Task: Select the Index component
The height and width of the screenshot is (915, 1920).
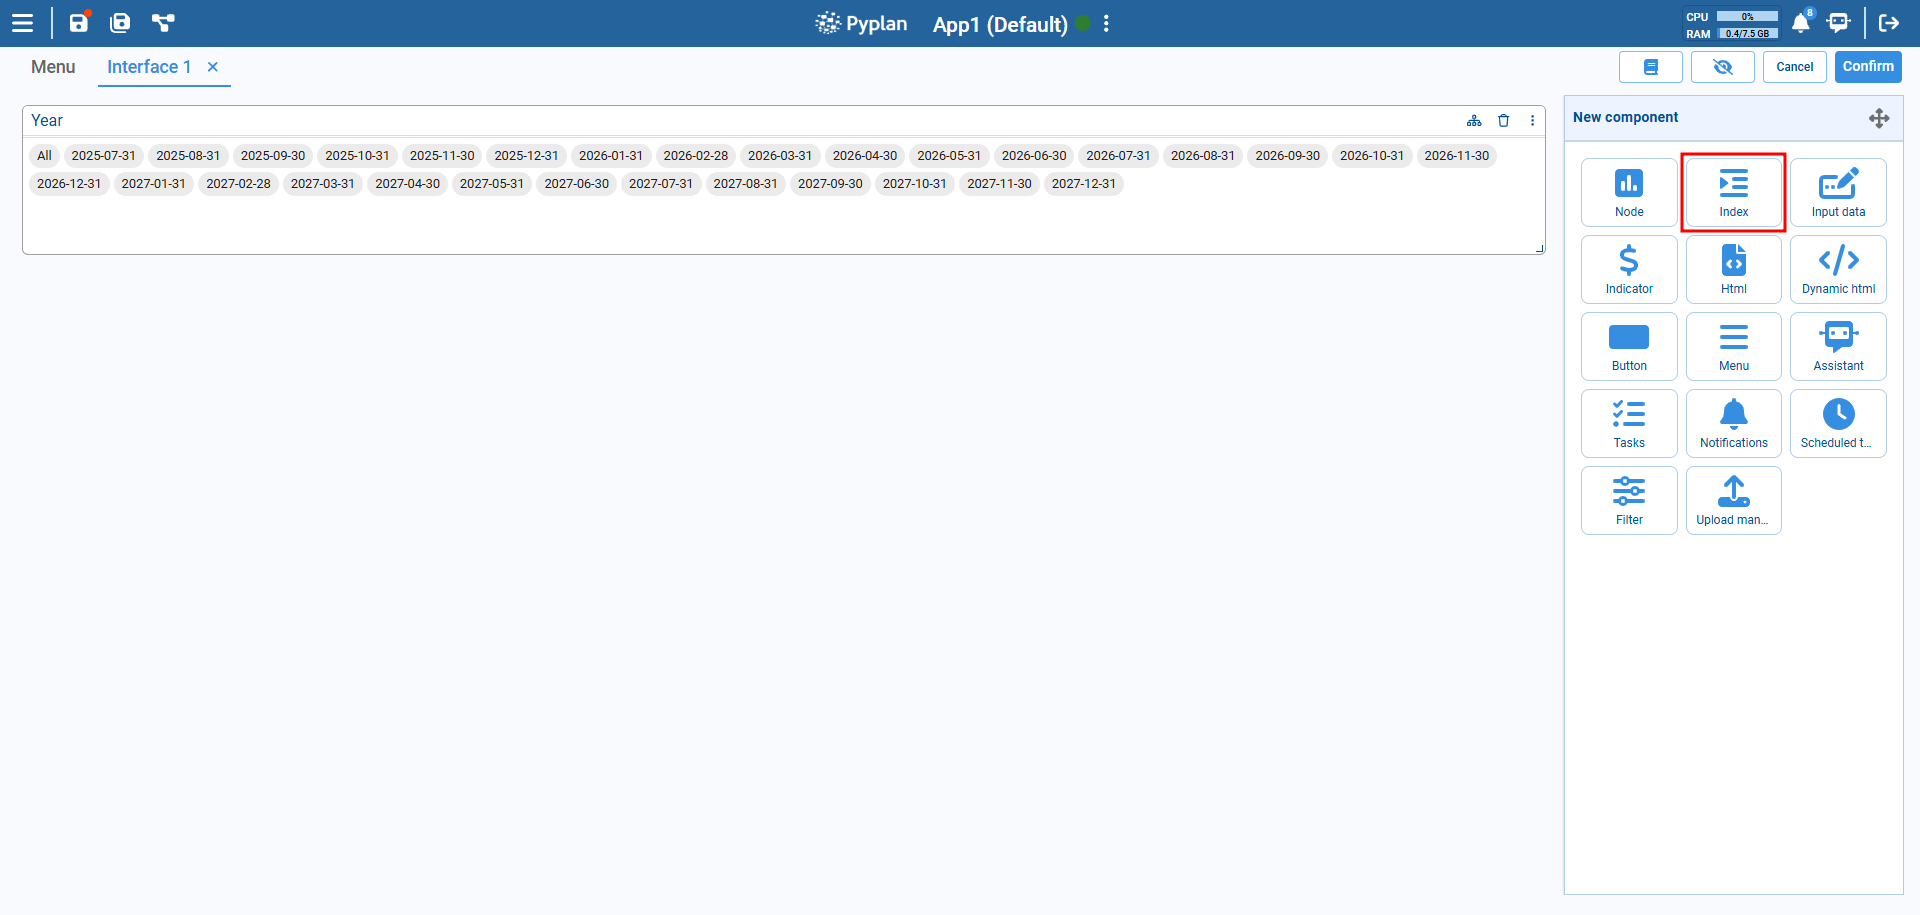Action: [1733, 192]
